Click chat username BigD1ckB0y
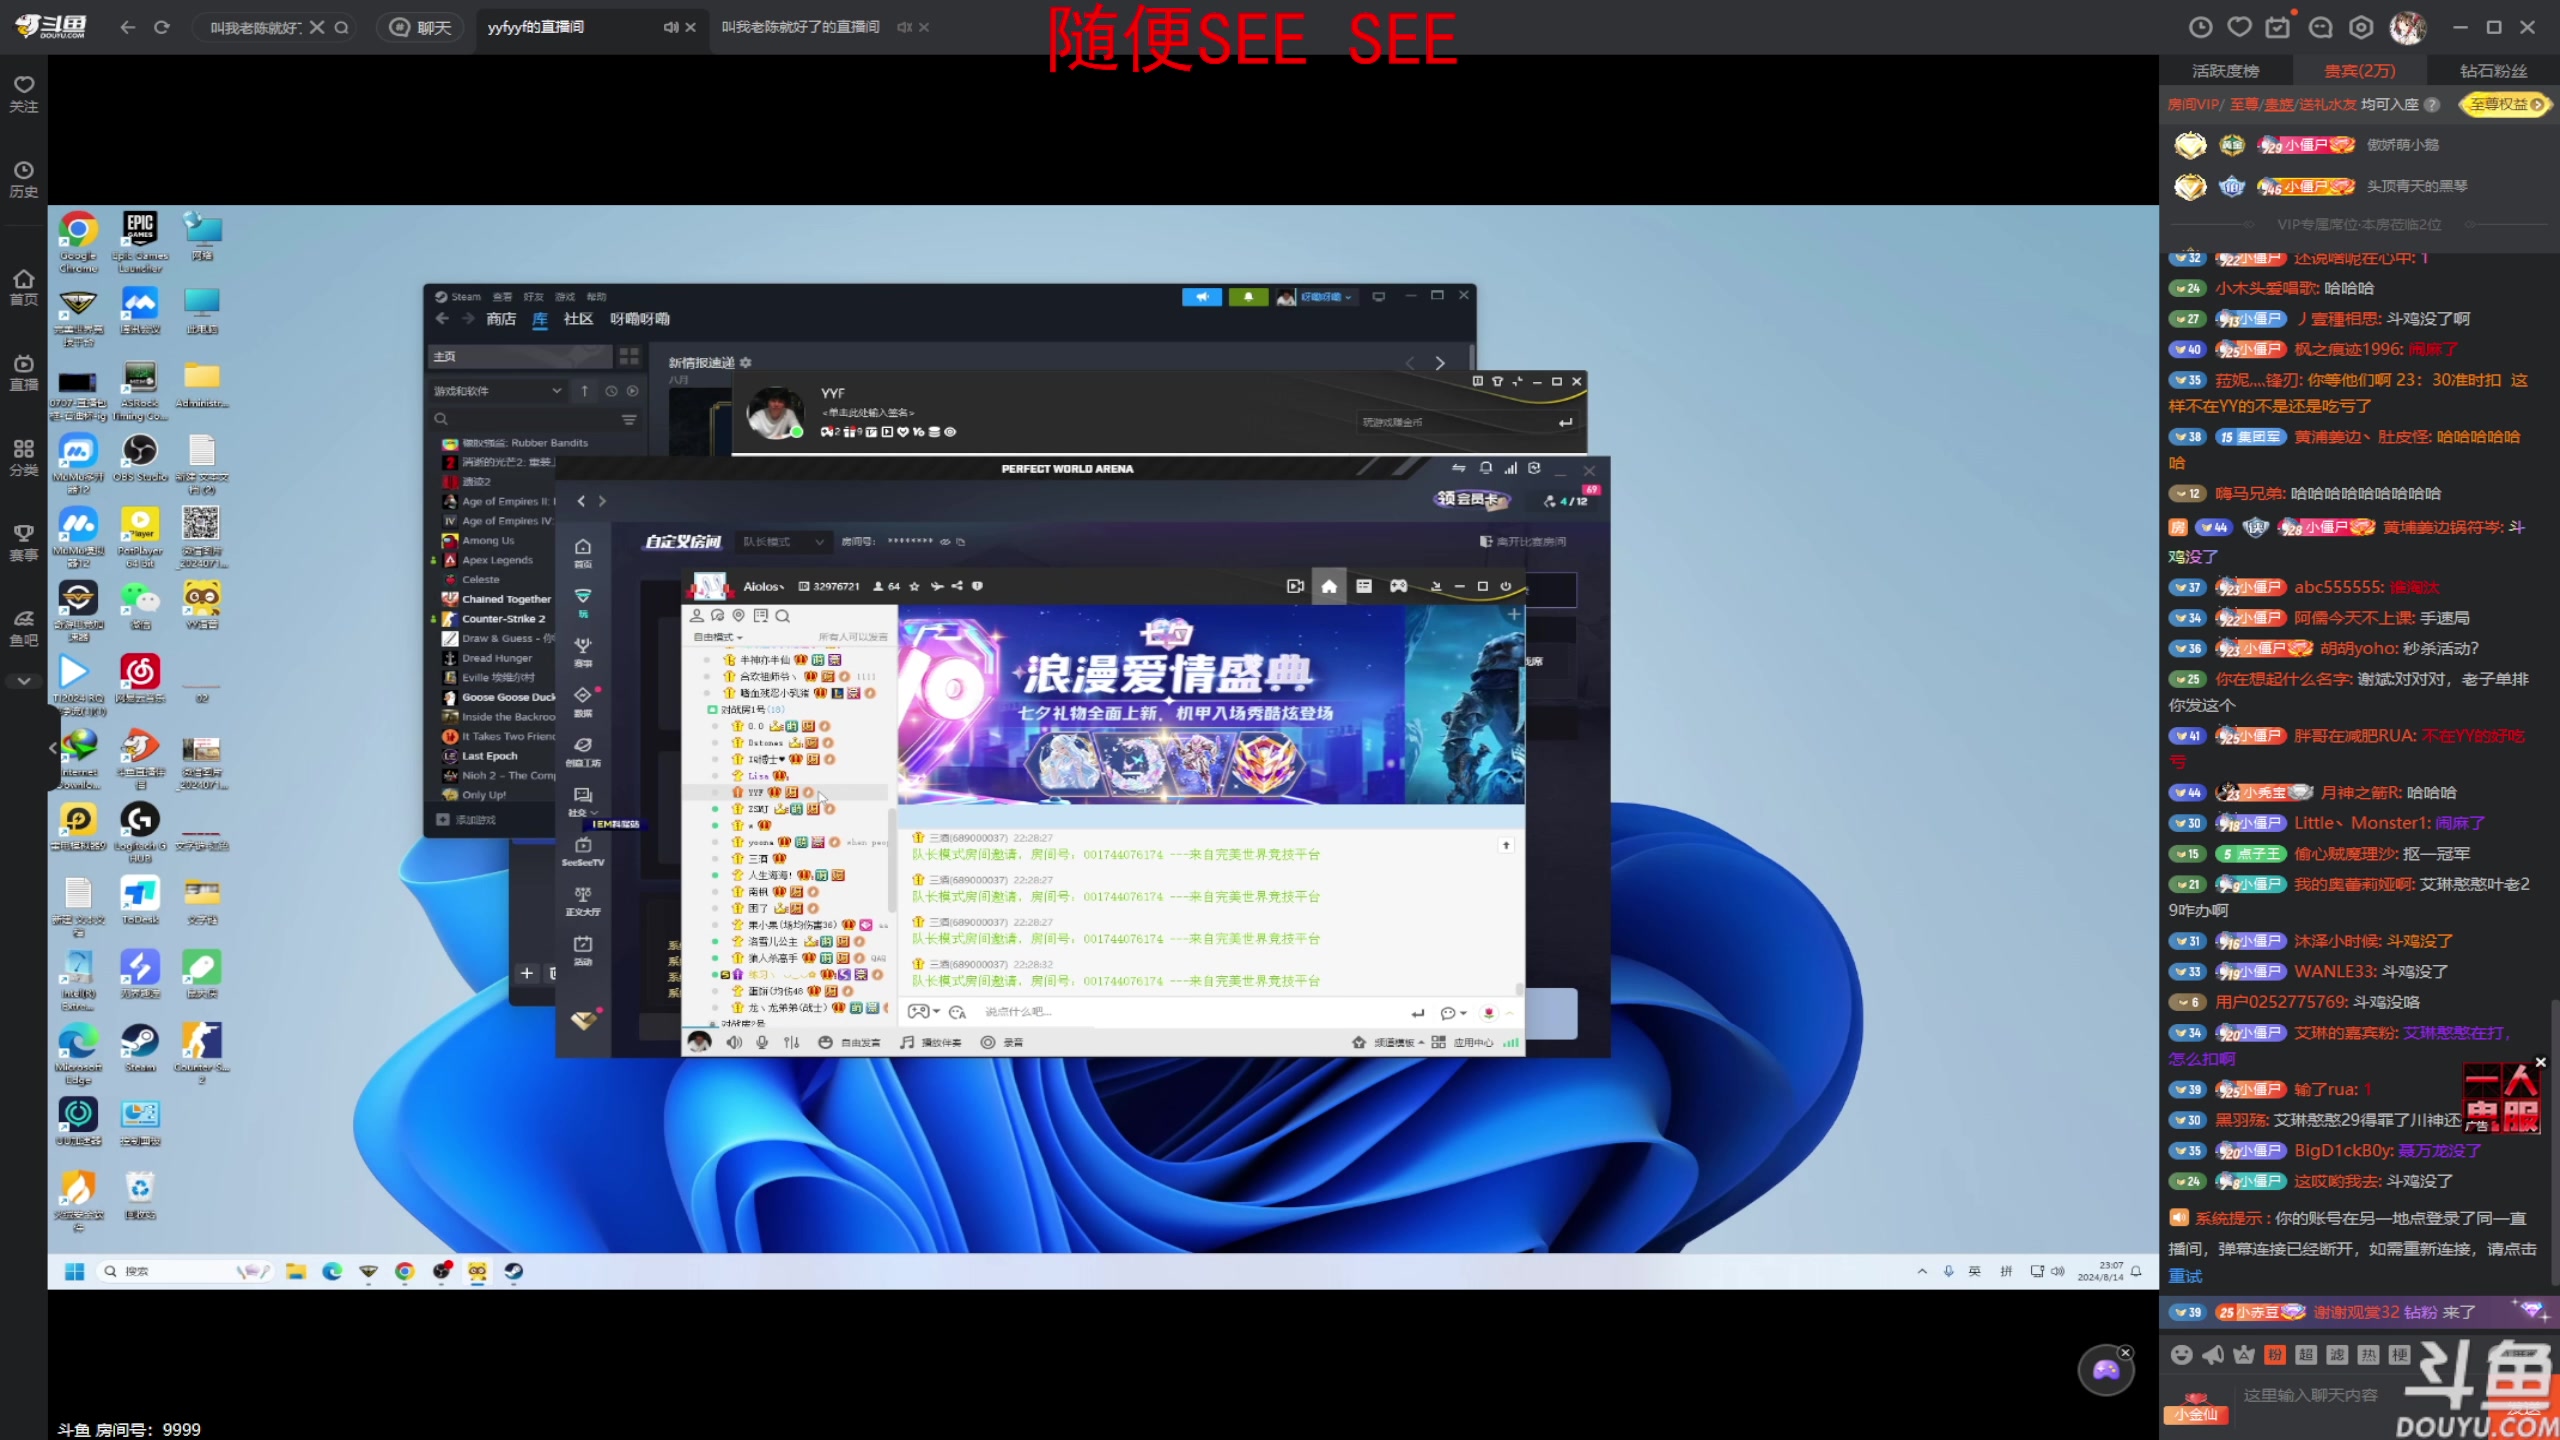The image size is (2560, 1440). [x=2342, y=1150]
